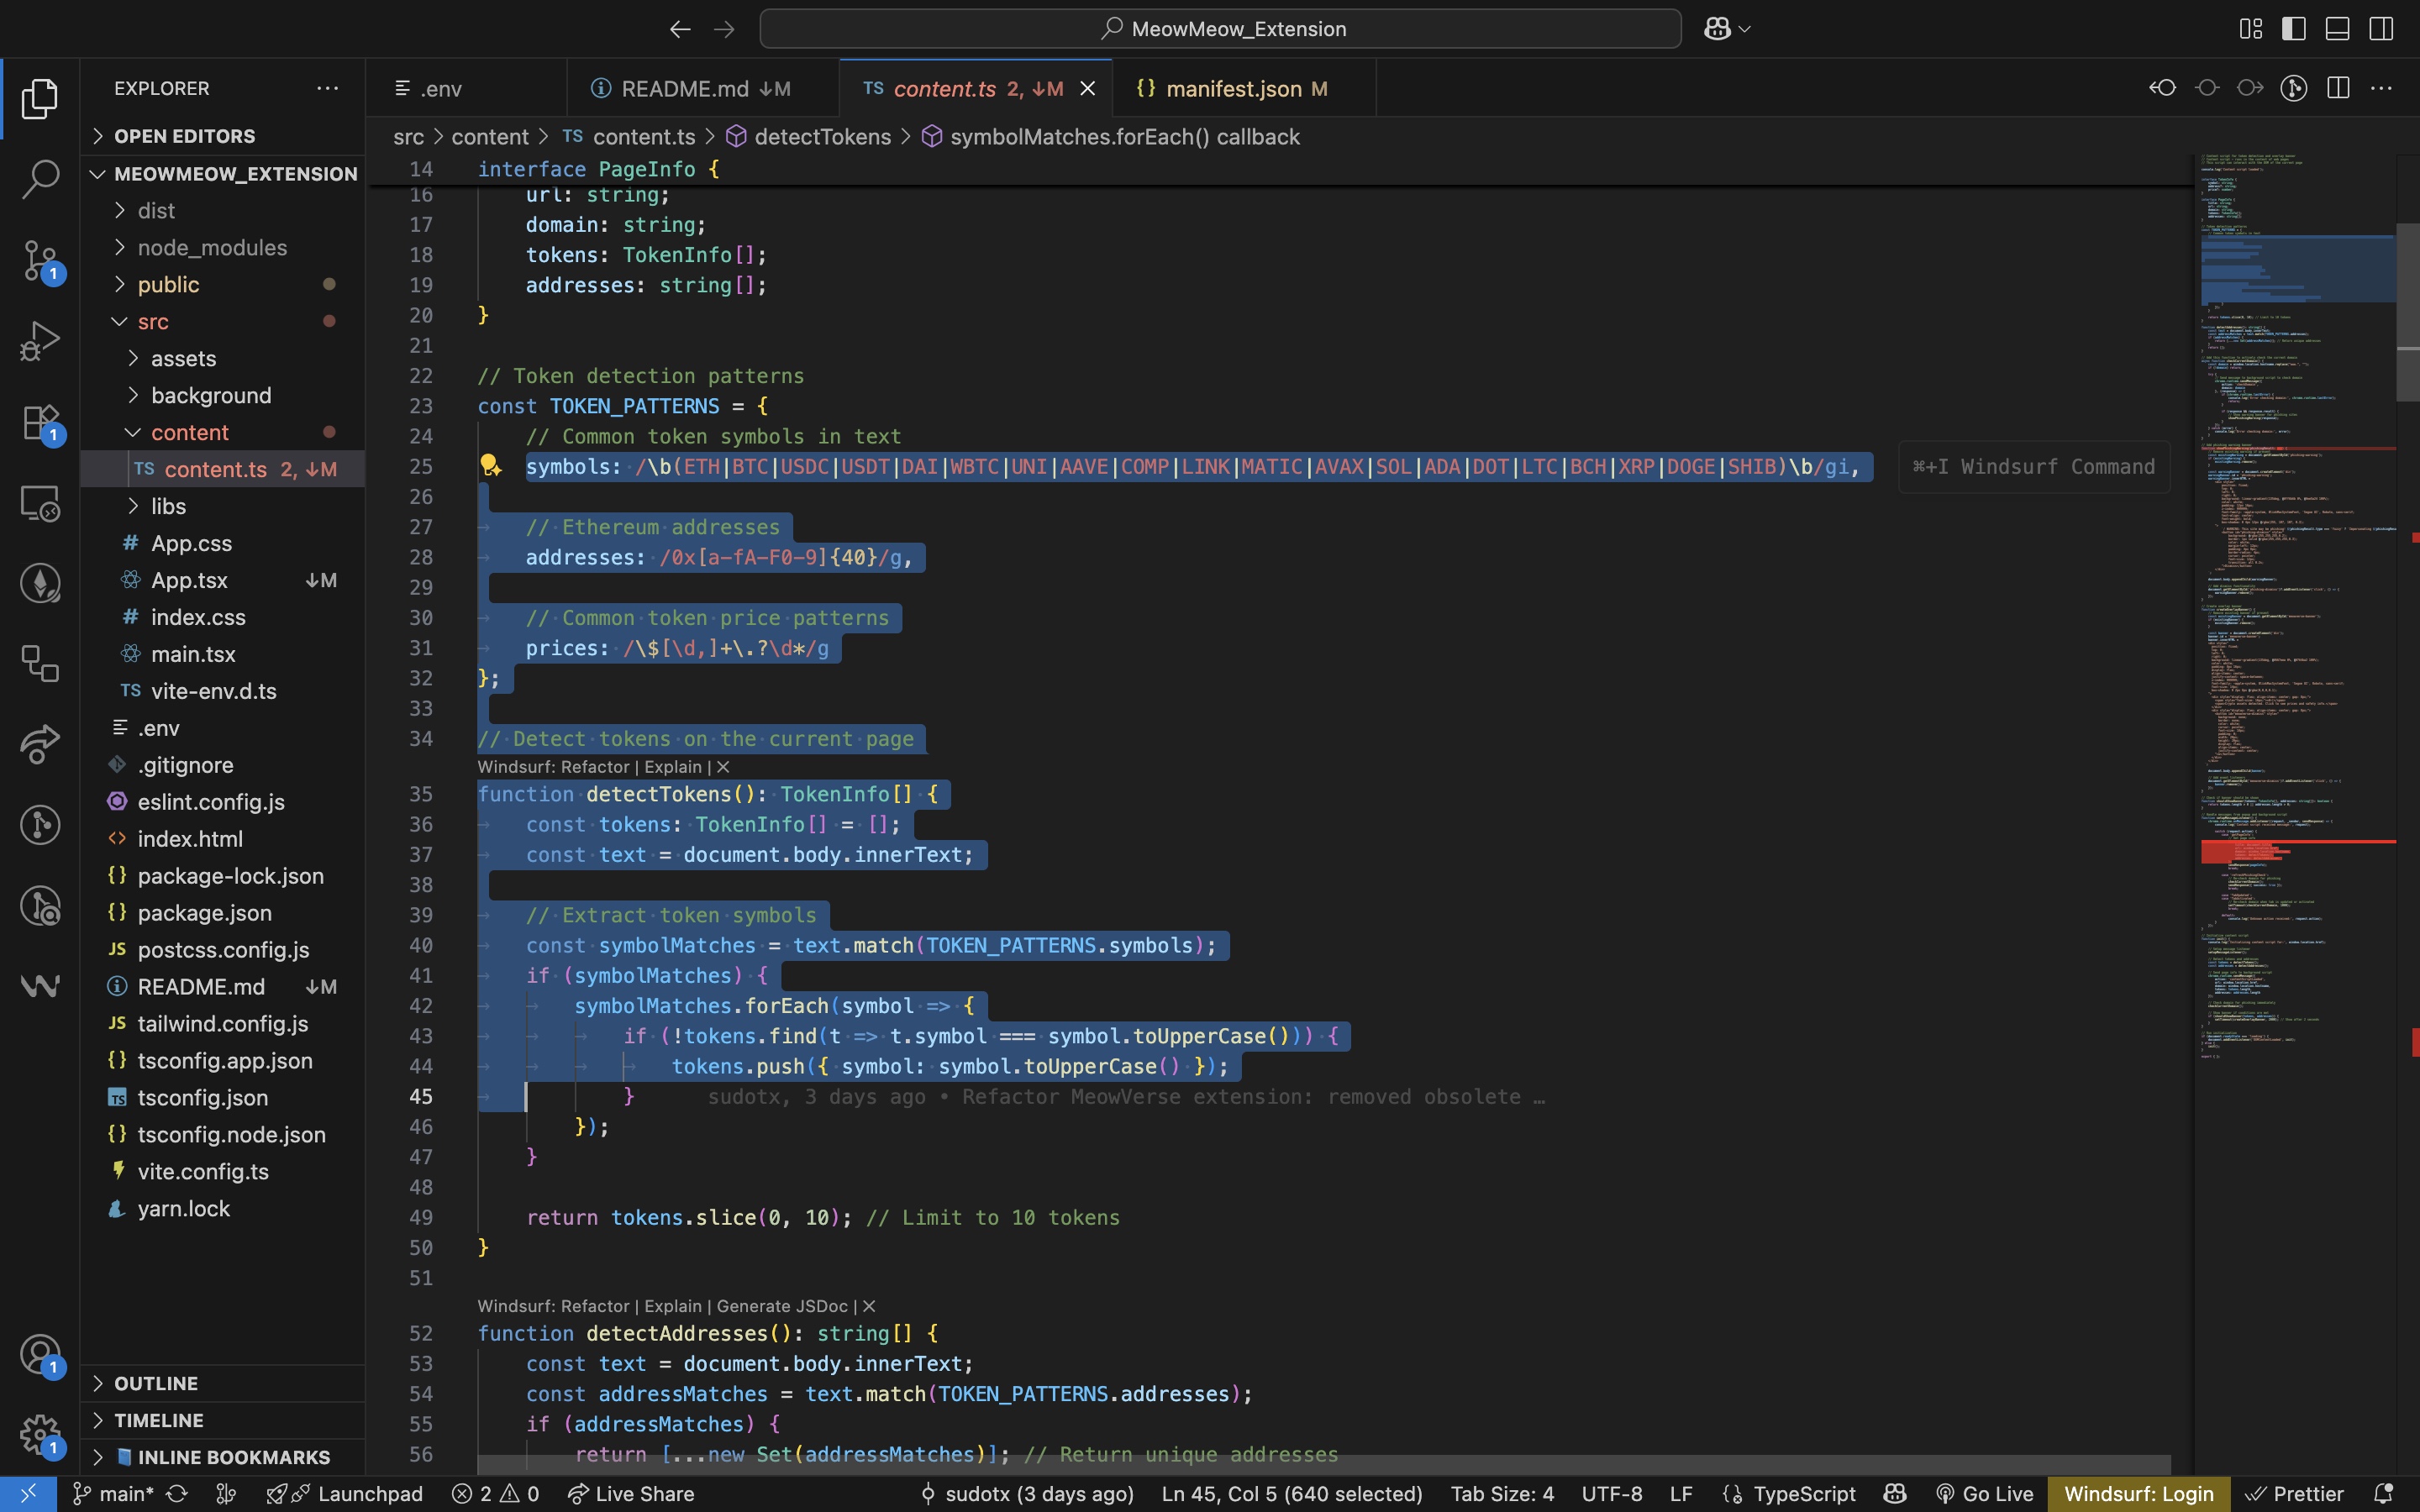Image resolution: width=2420 pixels, height=1512 pixels.
Task: Click the split editor right icon
Action: click(2338, 88)
